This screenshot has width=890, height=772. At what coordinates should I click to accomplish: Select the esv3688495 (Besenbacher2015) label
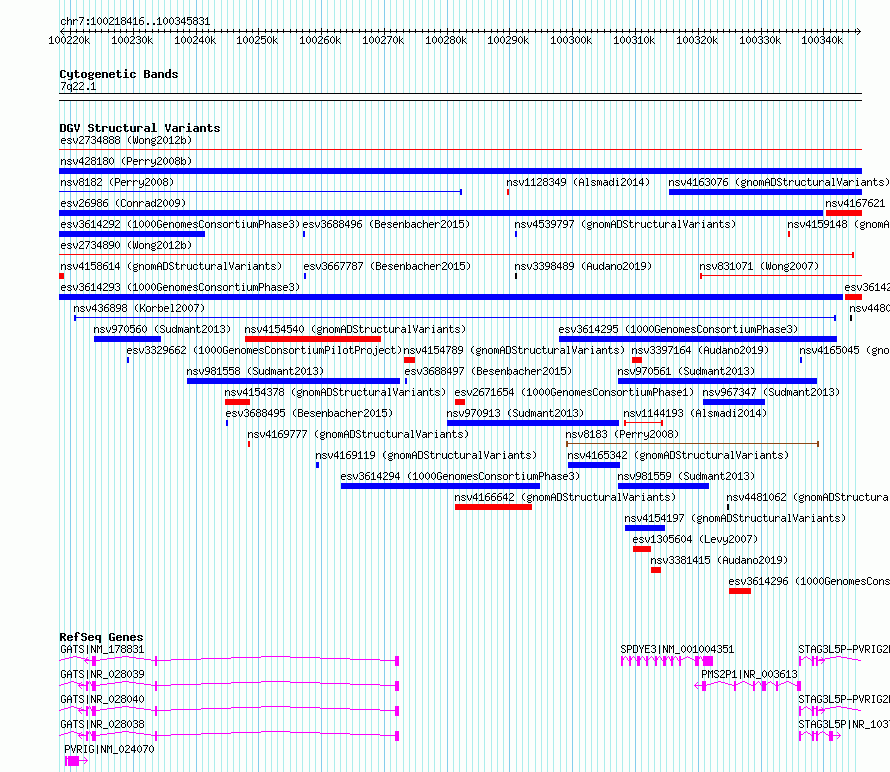coord(309,413)
